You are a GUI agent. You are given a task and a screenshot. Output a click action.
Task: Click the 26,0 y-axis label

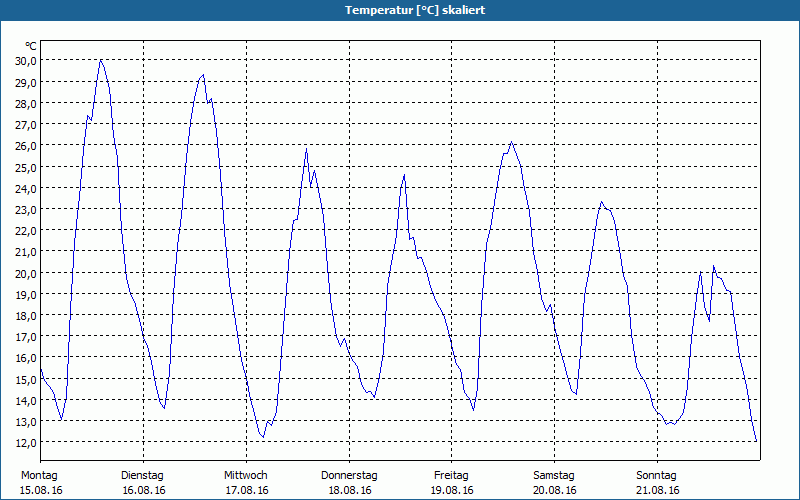26,146
